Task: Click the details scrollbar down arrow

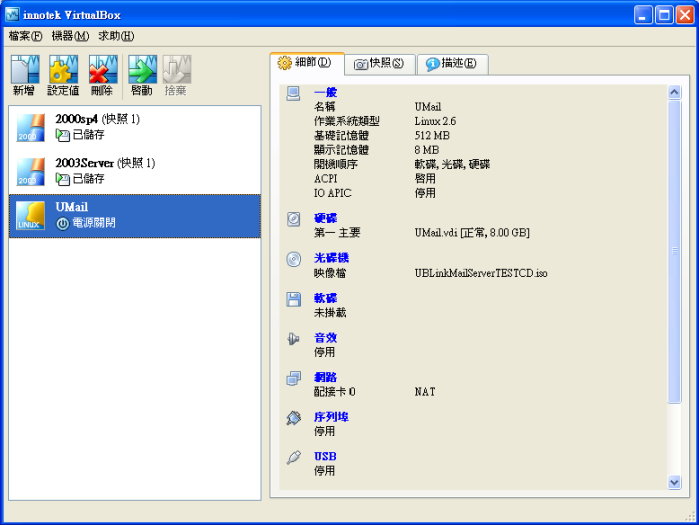Action: pos(674,481)
